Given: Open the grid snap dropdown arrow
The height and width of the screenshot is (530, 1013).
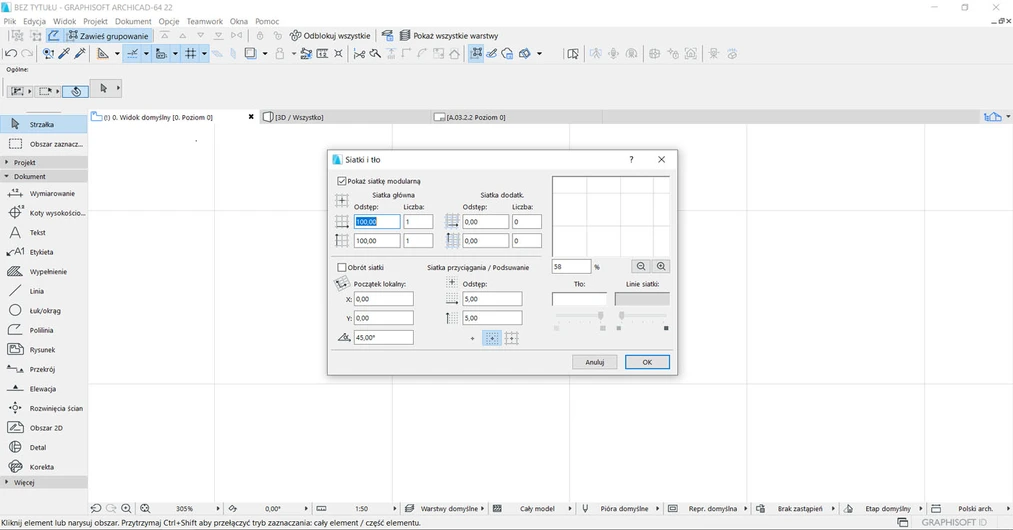Looking at the screenshot, I should (204, 54).
